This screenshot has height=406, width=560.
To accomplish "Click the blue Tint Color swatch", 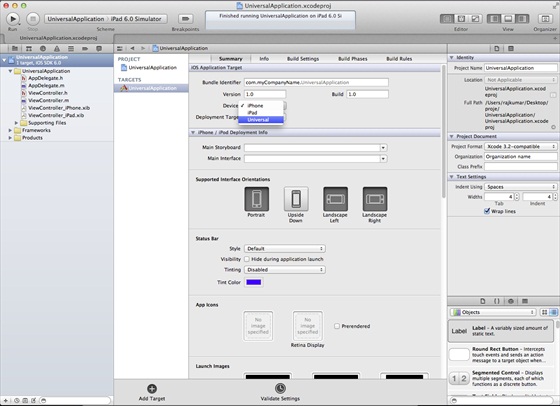I will 254,282.
